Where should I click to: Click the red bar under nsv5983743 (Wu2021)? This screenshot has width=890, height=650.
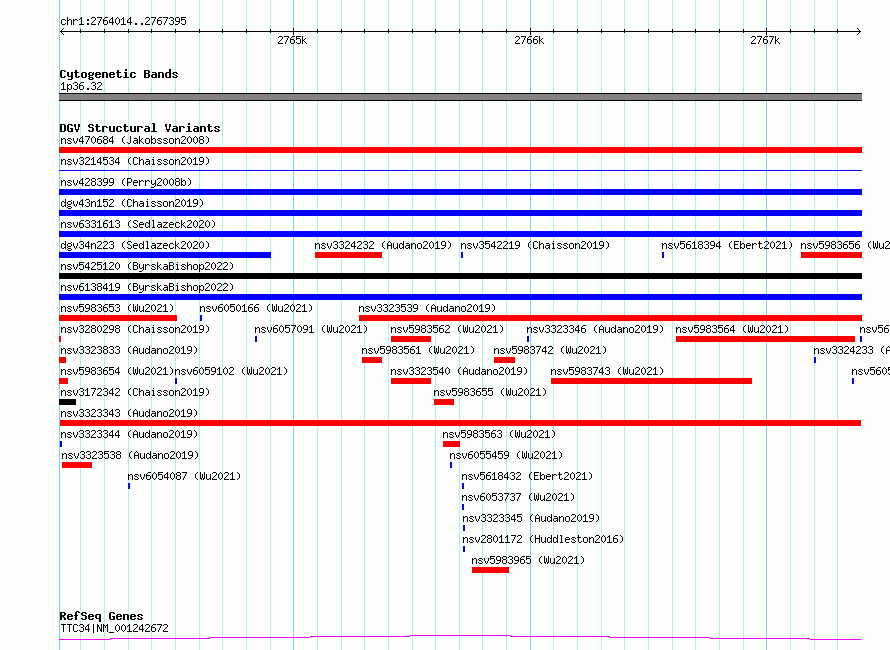pyautogui.click(x=652, y=381)
